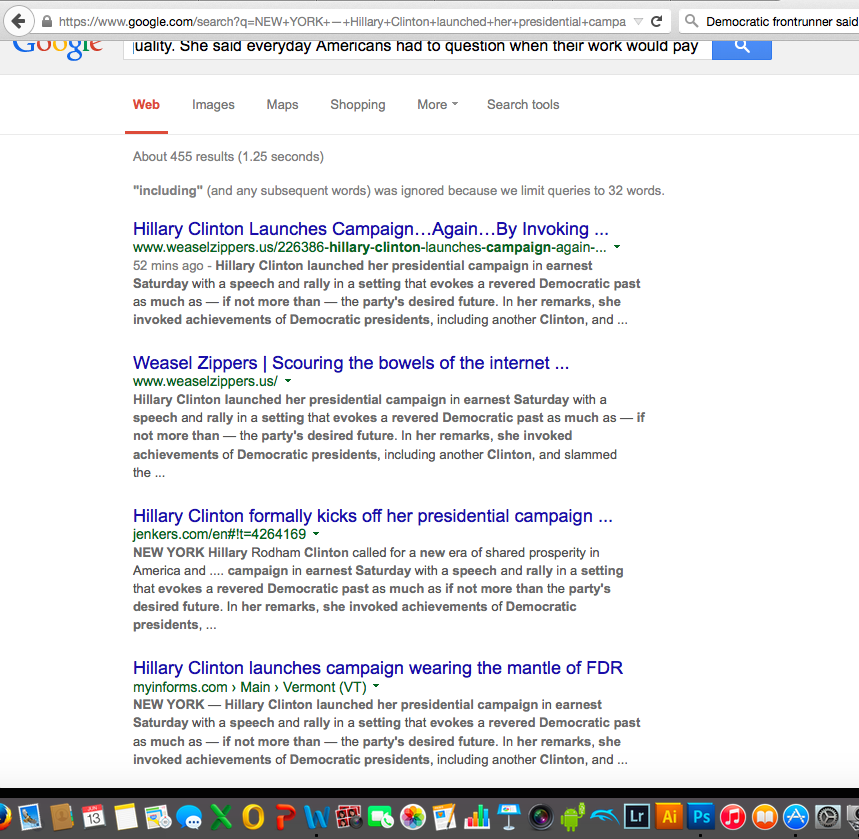
Task: Click the myinforms.com › Main › Vermont (VT) breadcrumb
Action: pos(249,687)
